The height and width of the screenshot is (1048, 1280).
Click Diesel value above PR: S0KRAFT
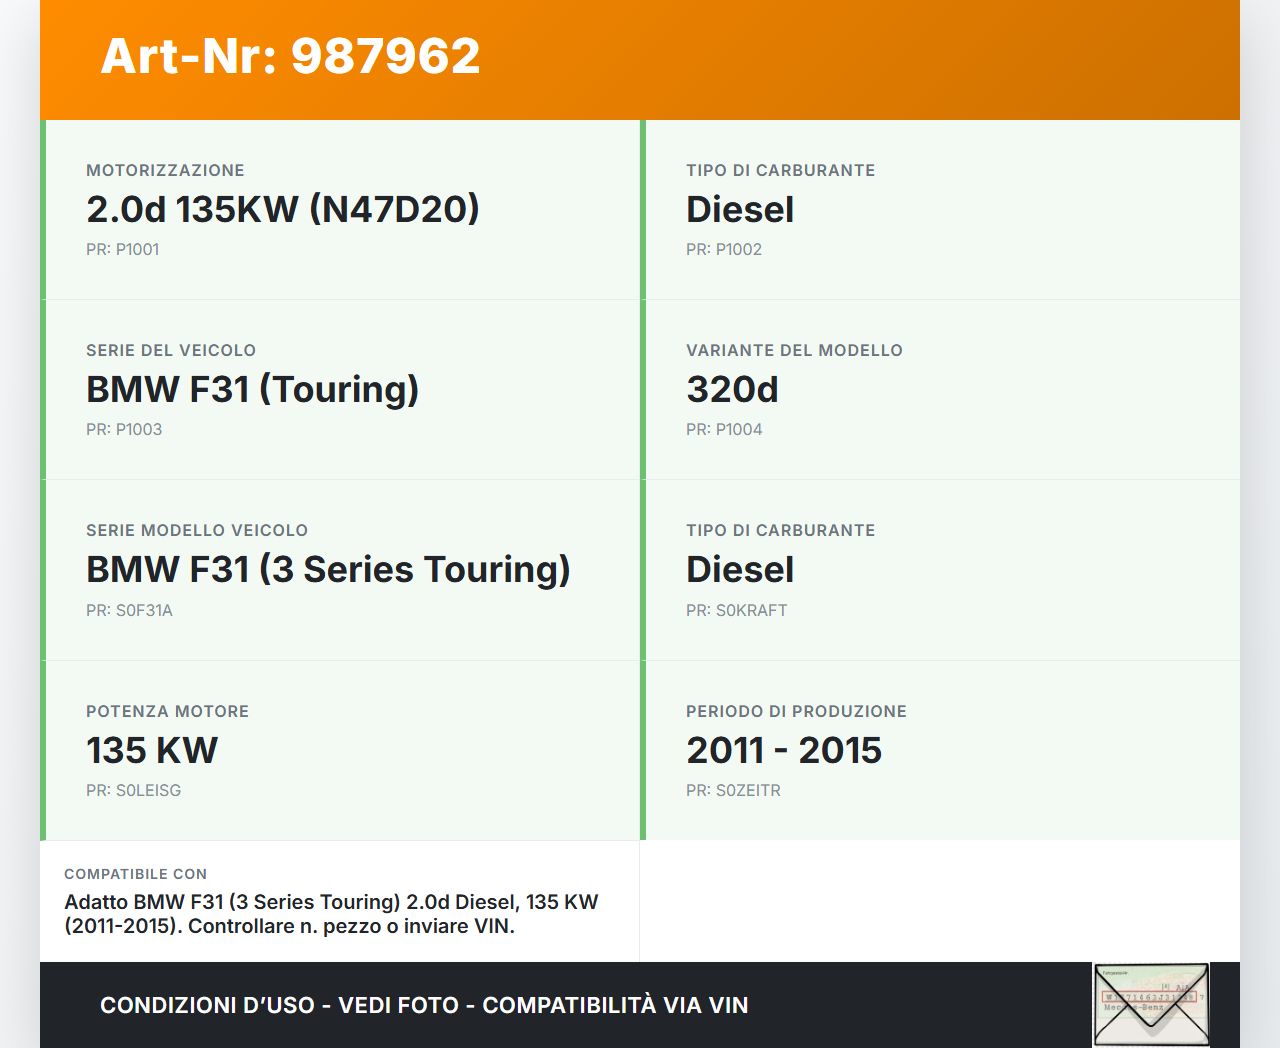click(740, 569)
